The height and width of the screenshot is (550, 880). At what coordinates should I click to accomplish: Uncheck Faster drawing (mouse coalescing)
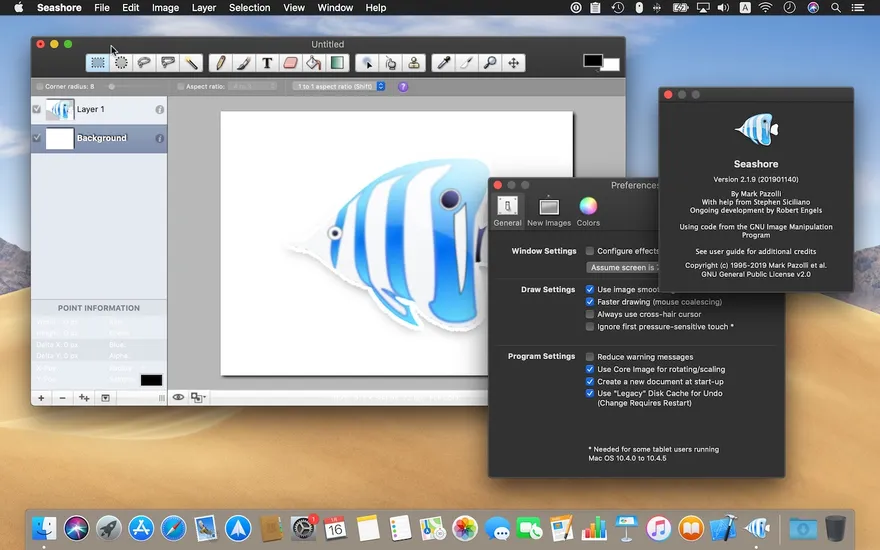(590, 302)
